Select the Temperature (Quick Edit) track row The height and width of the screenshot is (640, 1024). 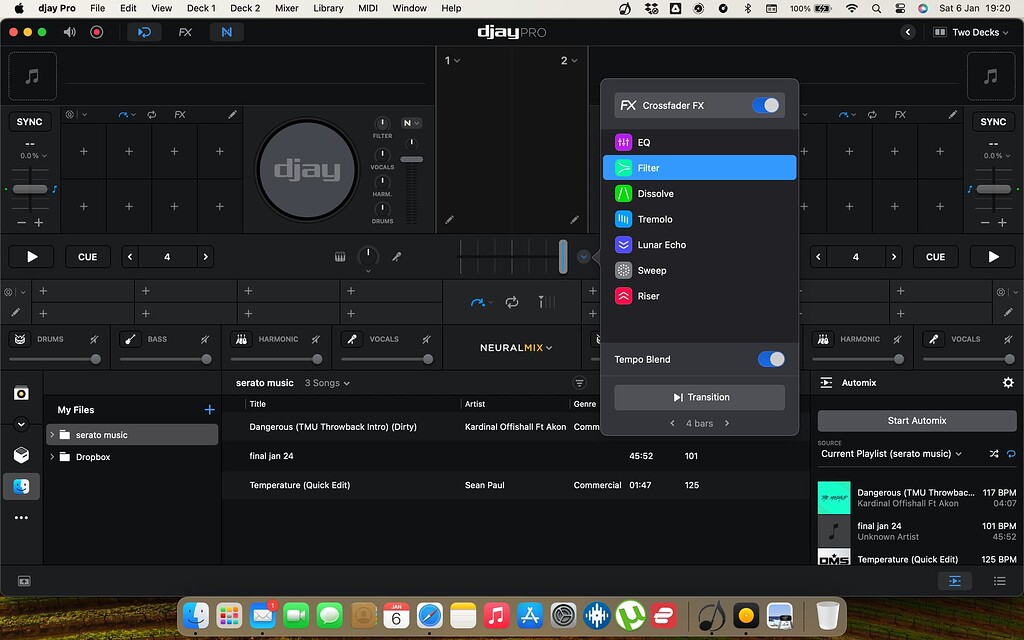(x=299, y=485)
